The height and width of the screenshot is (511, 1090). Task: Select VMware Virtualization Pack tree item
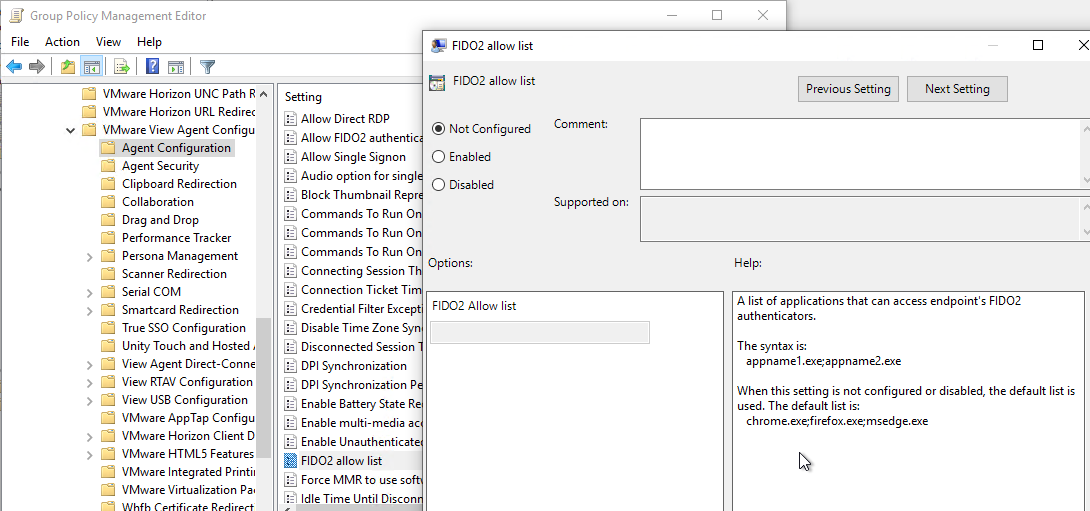(188, 490)
